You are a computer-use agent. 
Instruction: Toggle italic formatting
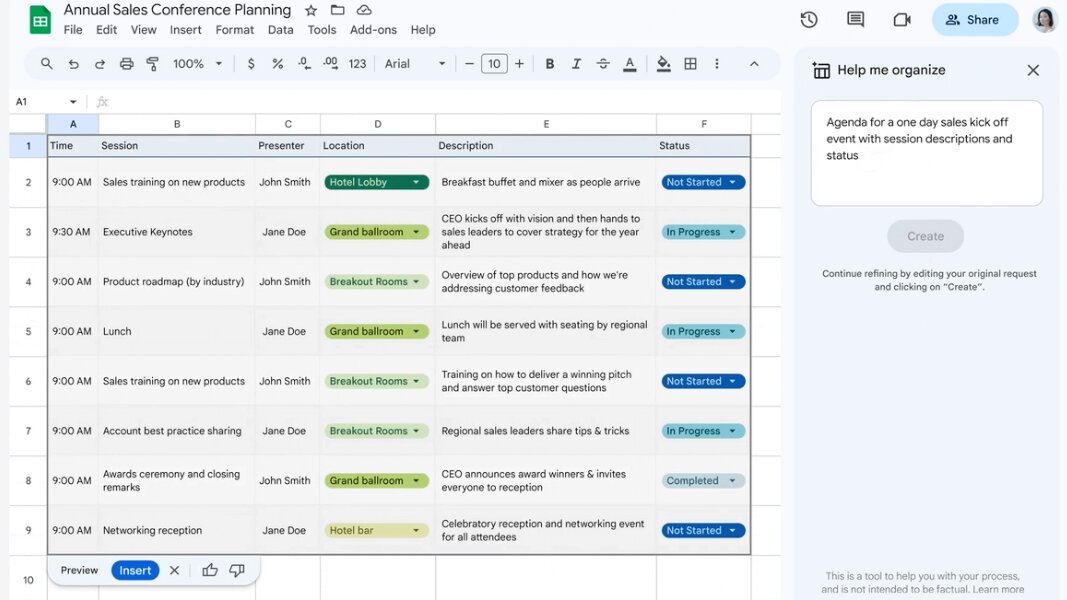(576, 64)
